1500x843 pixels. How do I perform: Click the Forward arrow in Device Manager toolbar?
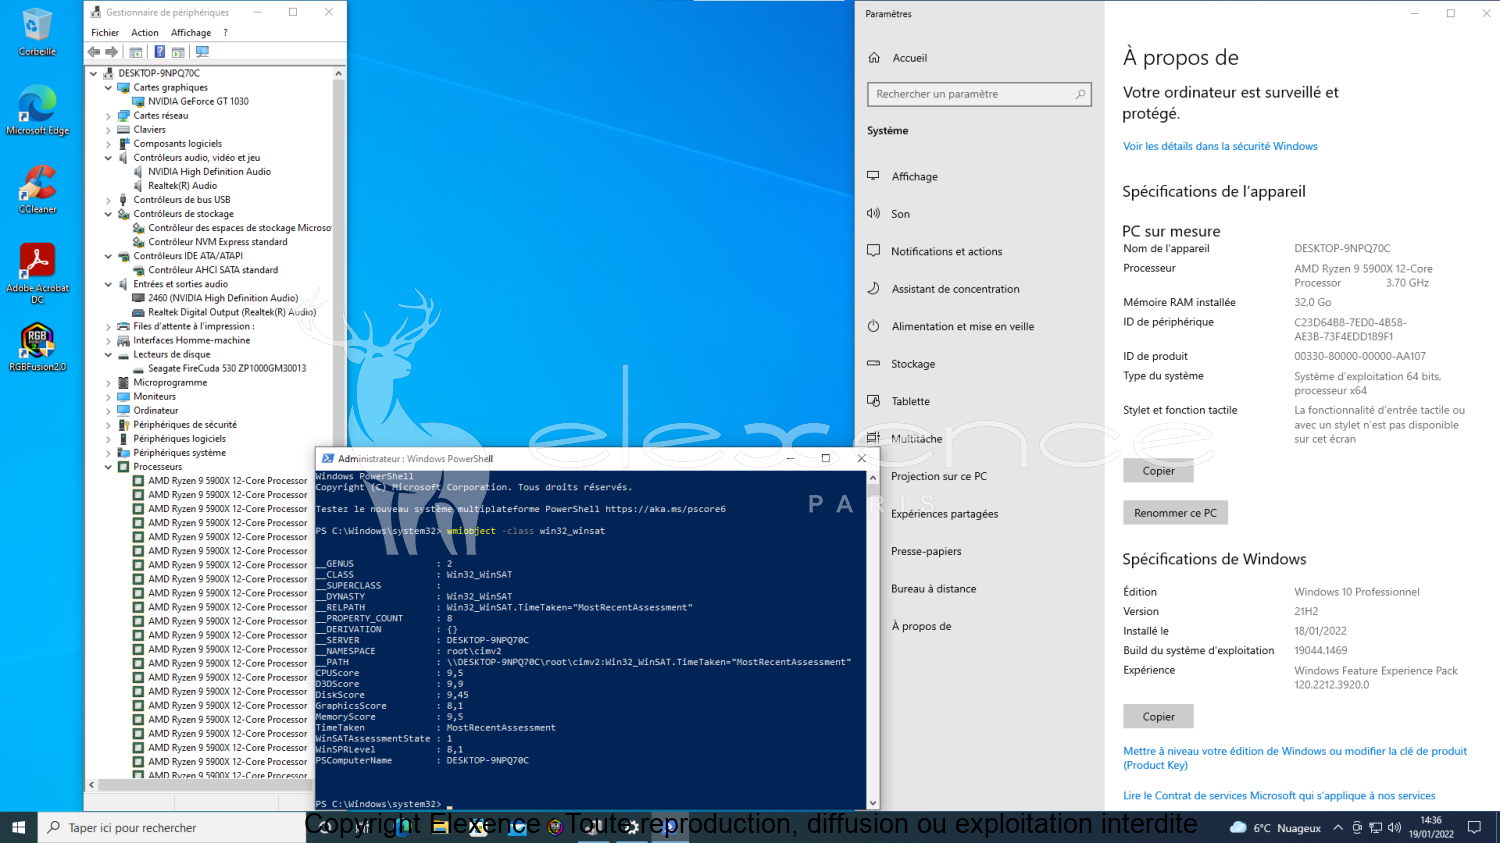112,52
